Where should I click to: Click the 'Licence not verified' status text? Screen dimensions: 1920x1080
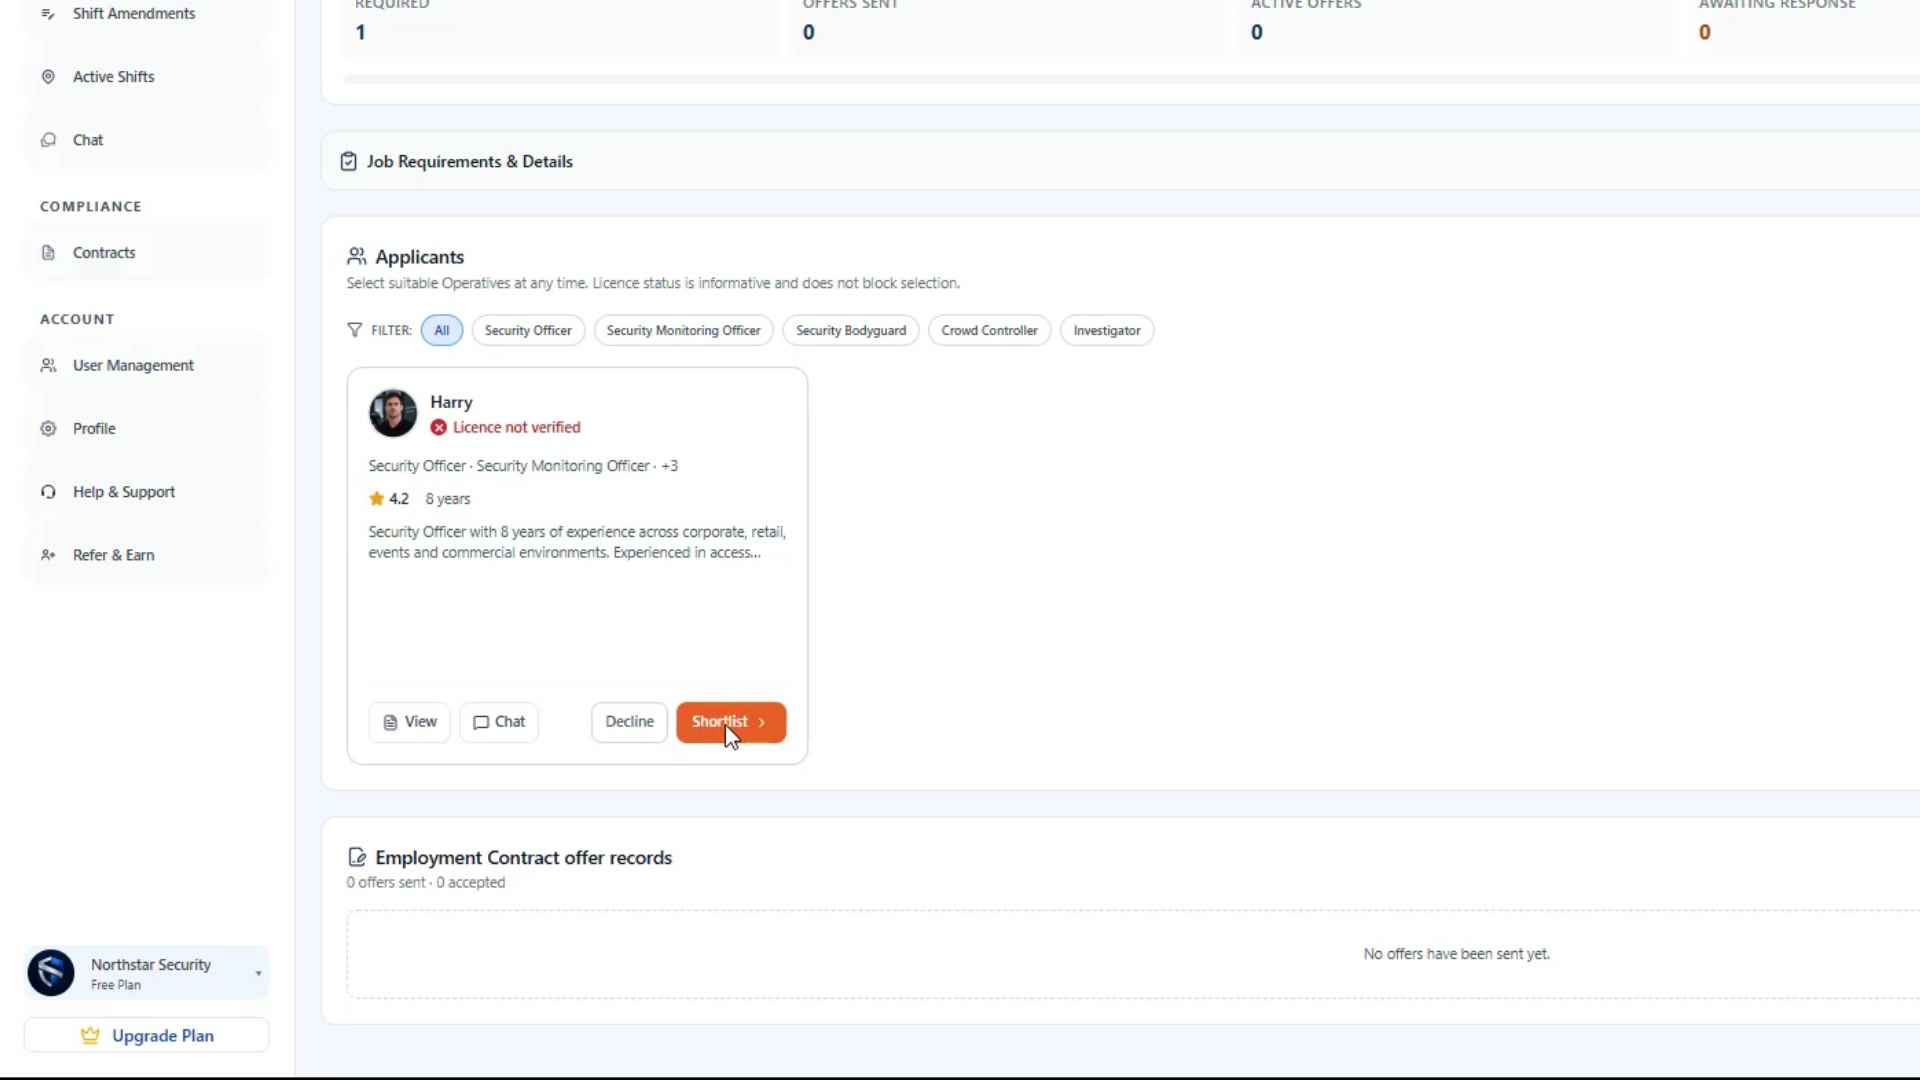pyautogui.click(x=516, y=428)
